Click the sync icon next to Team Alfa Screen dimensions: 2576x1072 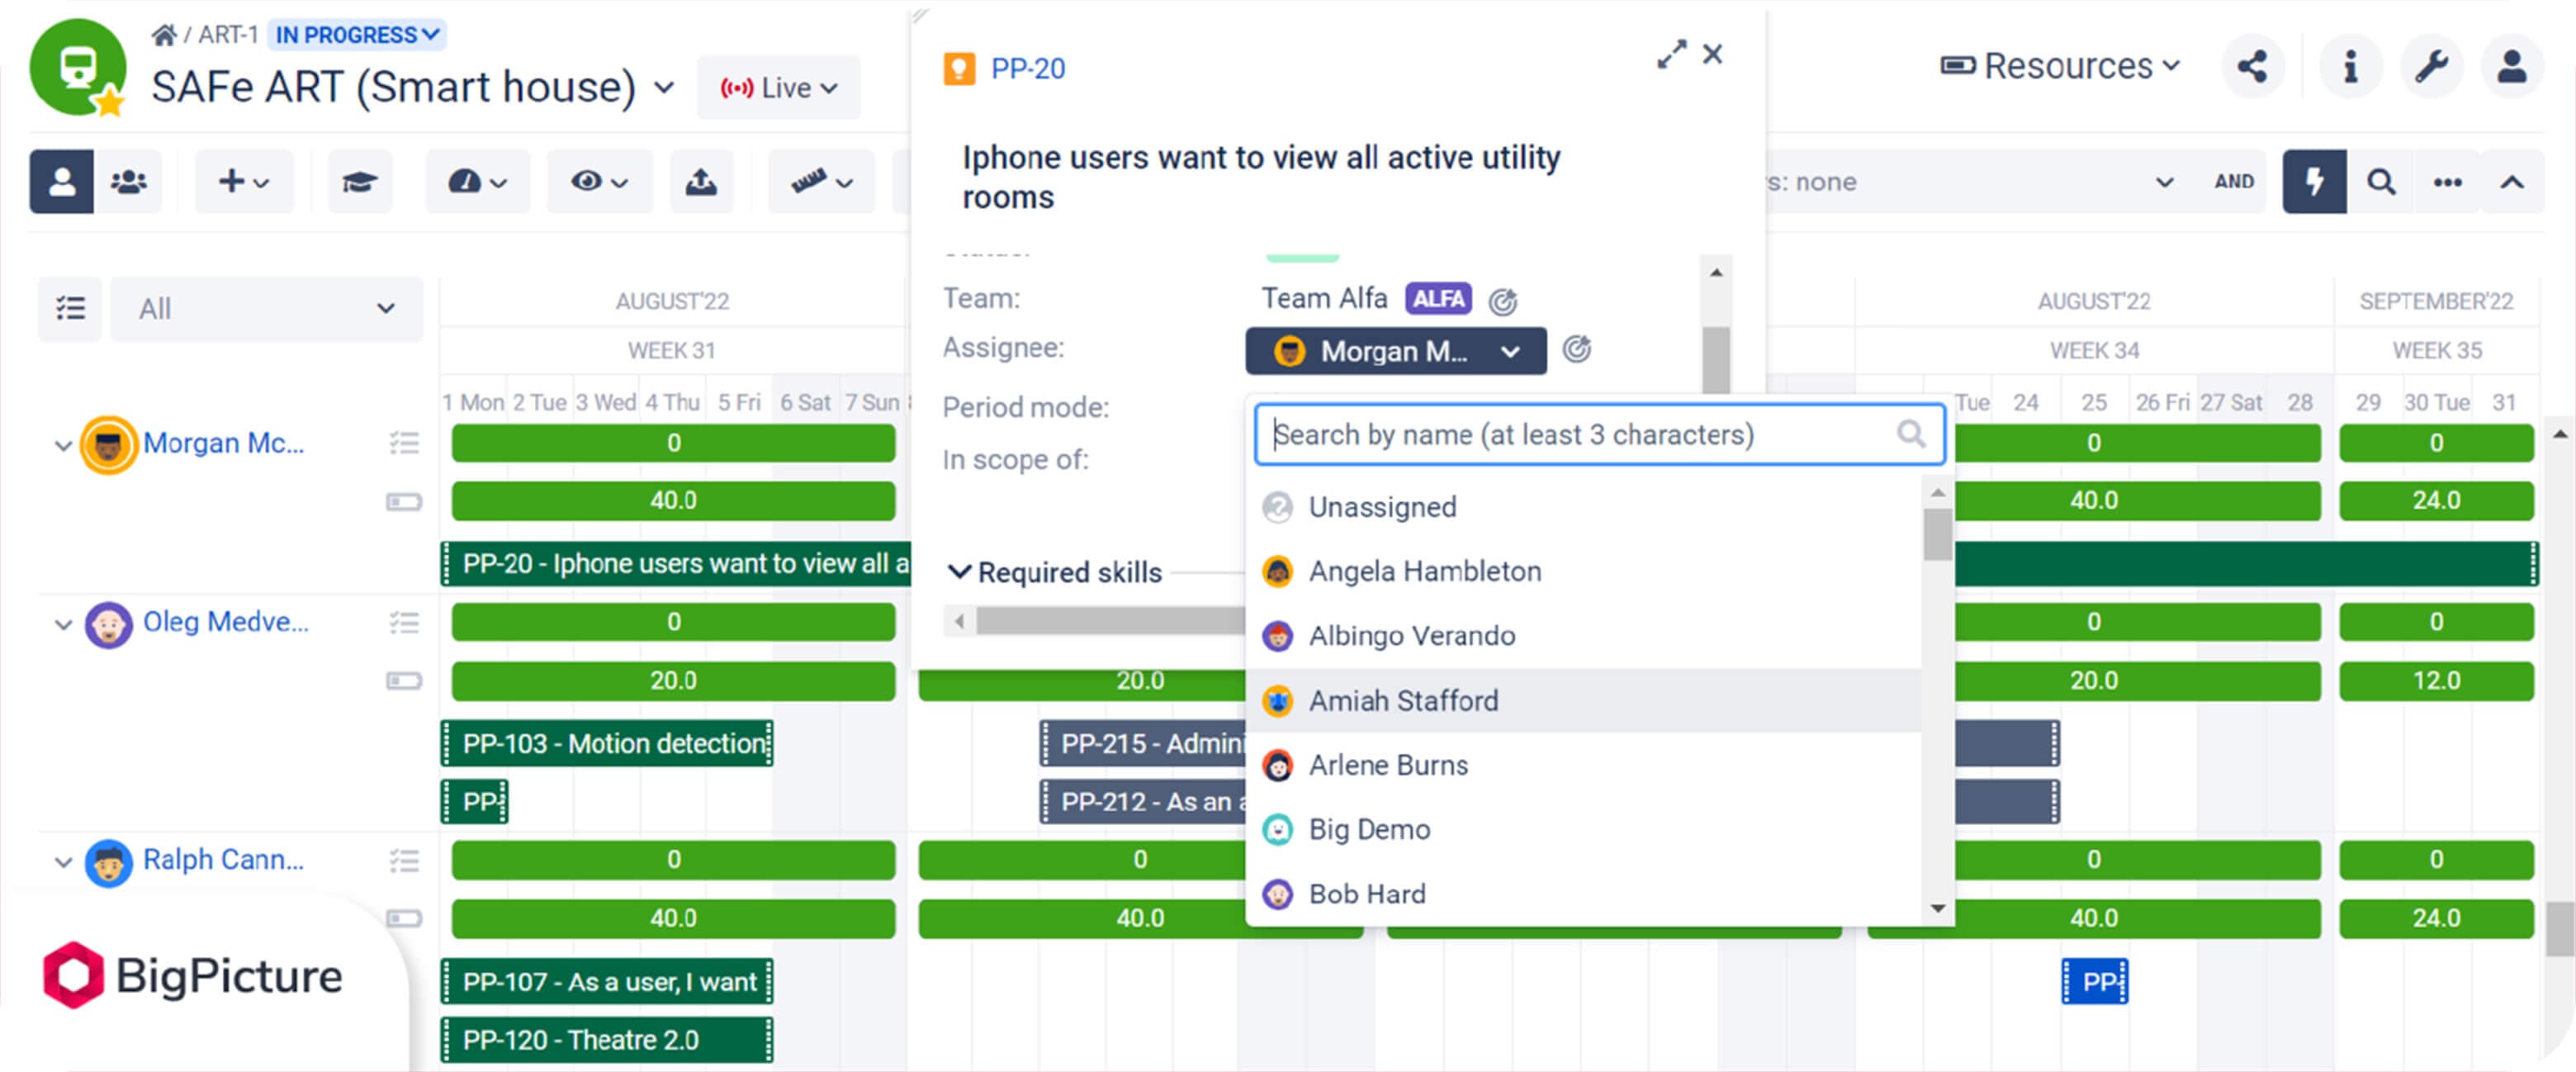coord(1502,300)
